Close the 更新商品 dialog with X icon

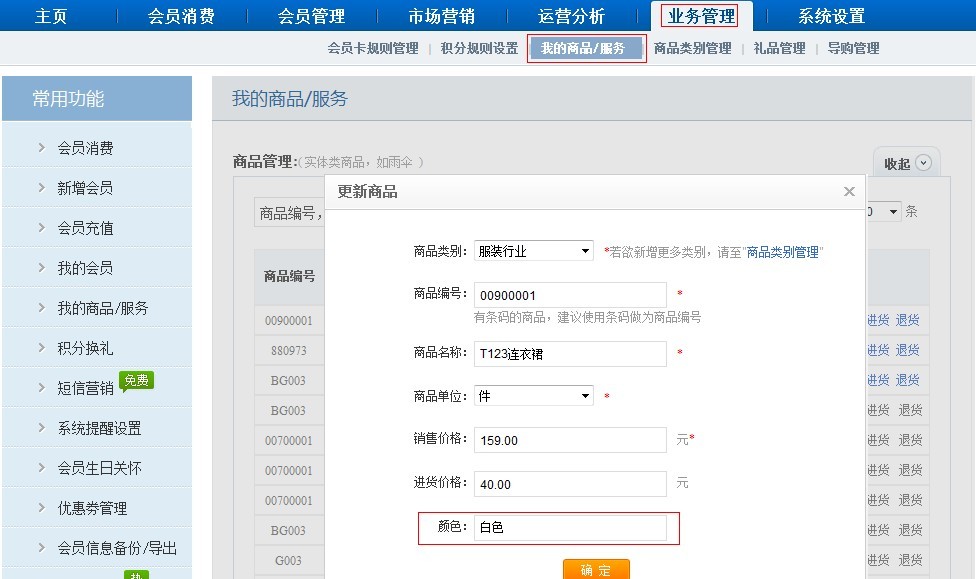(x=849, y=191)
